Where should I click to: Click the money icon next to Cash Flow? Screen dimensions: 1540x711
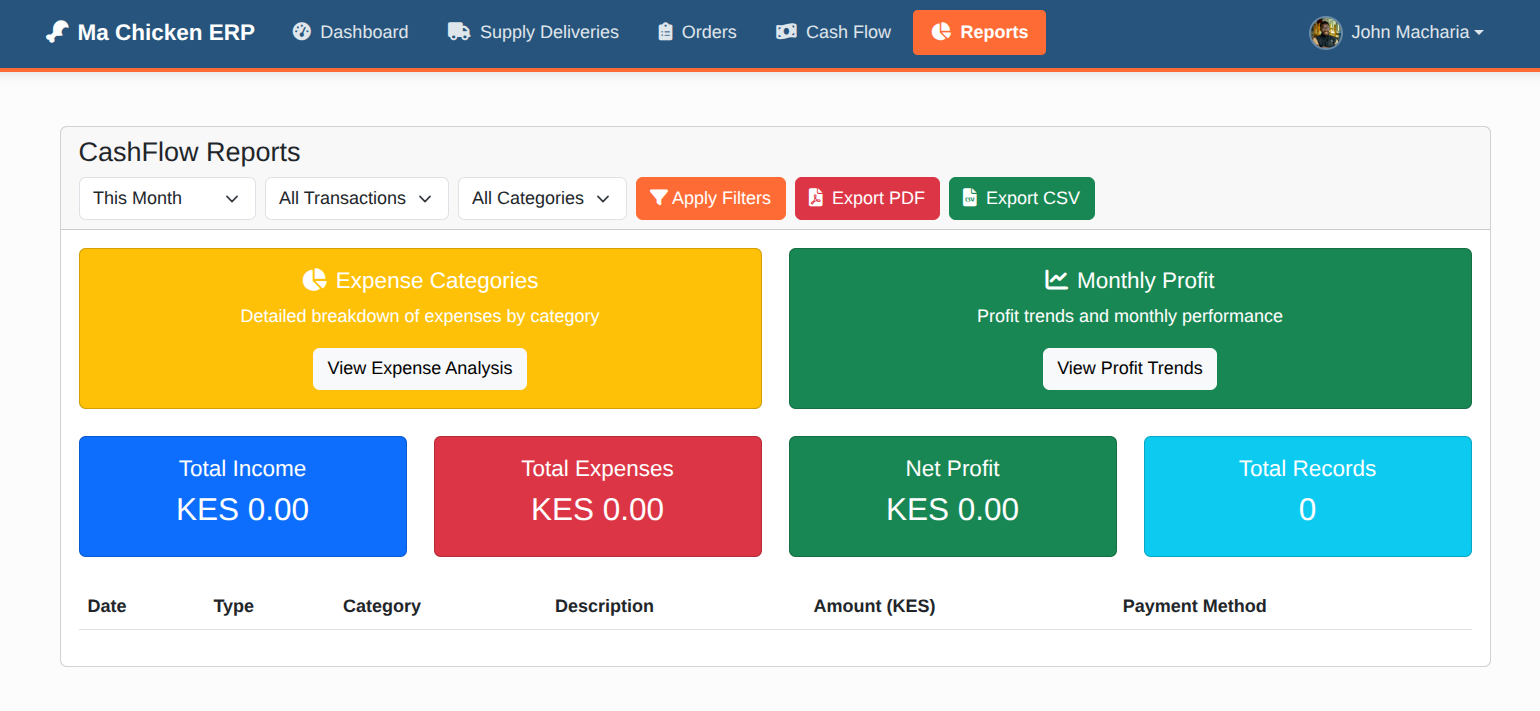coord(786,32)
